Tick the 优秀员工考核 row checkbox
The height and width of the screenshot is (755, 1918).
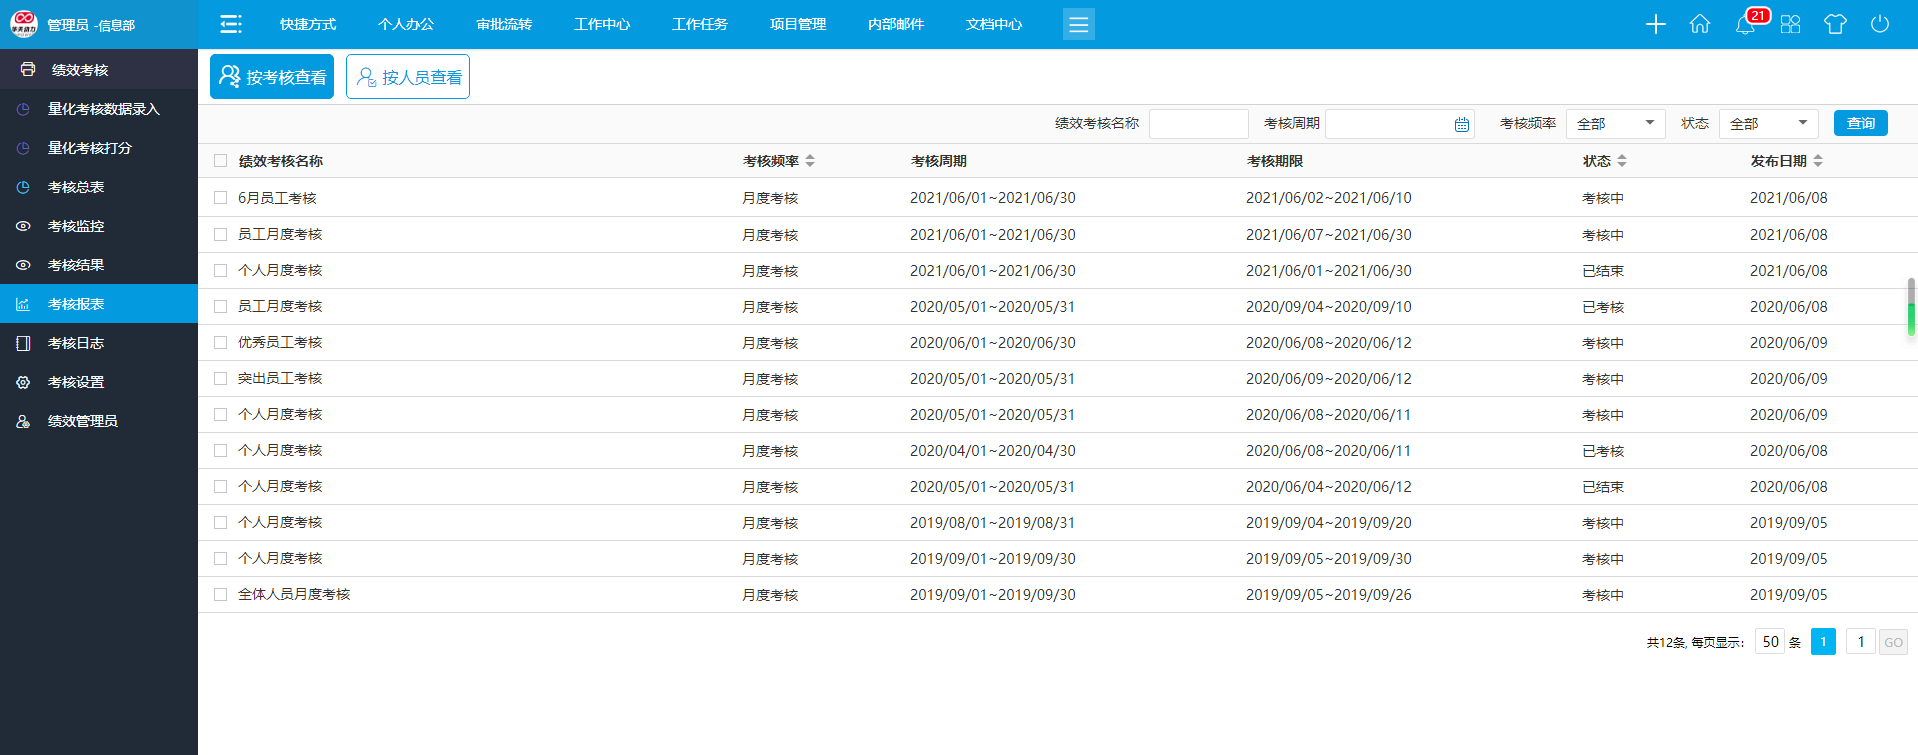pos(221,342)
